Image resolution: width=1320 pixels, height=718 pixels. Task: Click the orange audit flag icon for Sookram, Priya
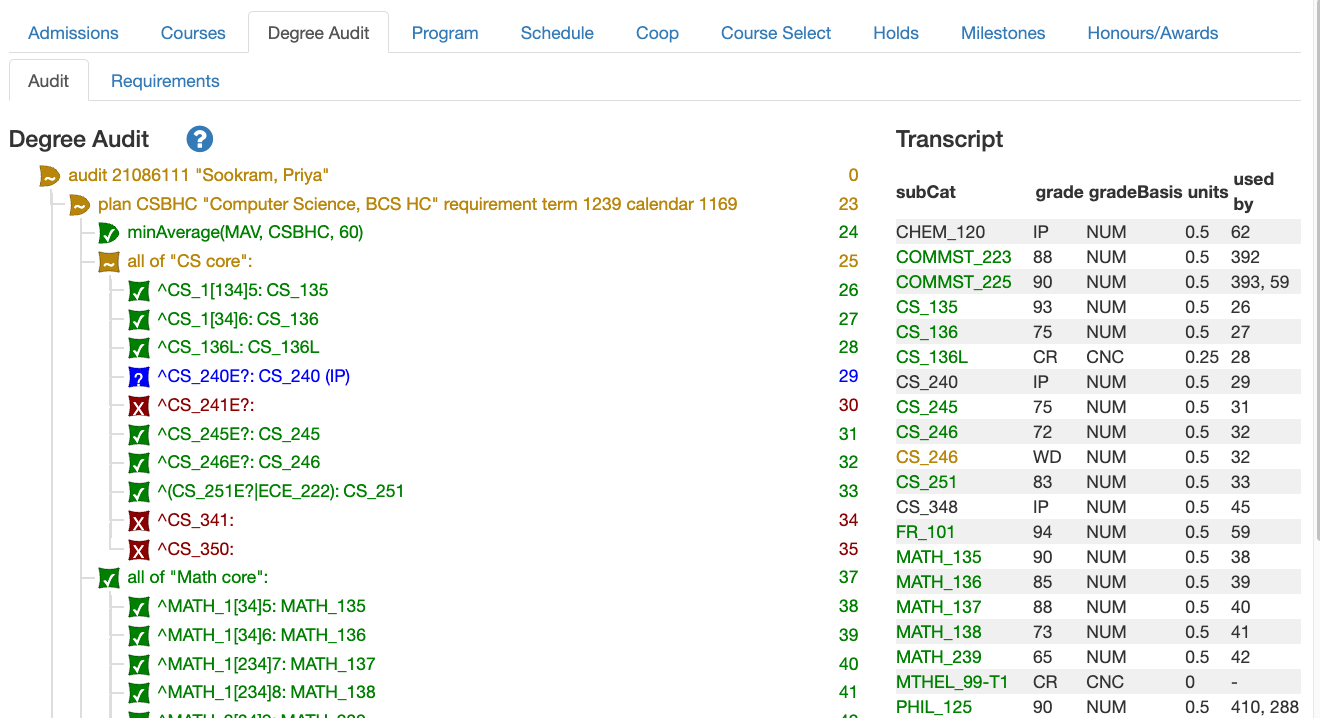pyautogui.click(x=49, y=175)
